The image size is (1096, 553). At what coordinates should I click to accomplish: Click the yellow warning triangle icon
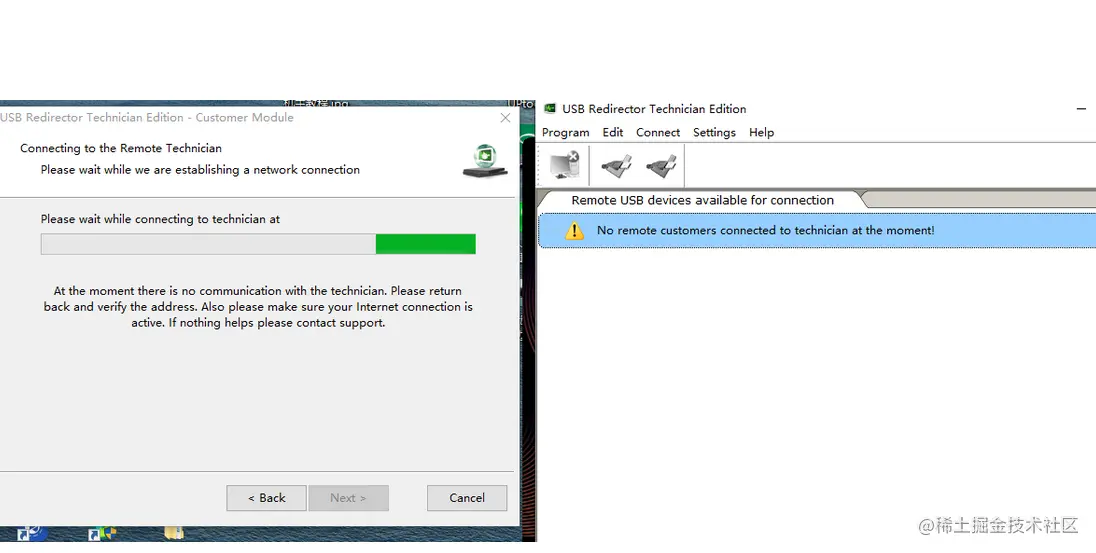[574, 231]
